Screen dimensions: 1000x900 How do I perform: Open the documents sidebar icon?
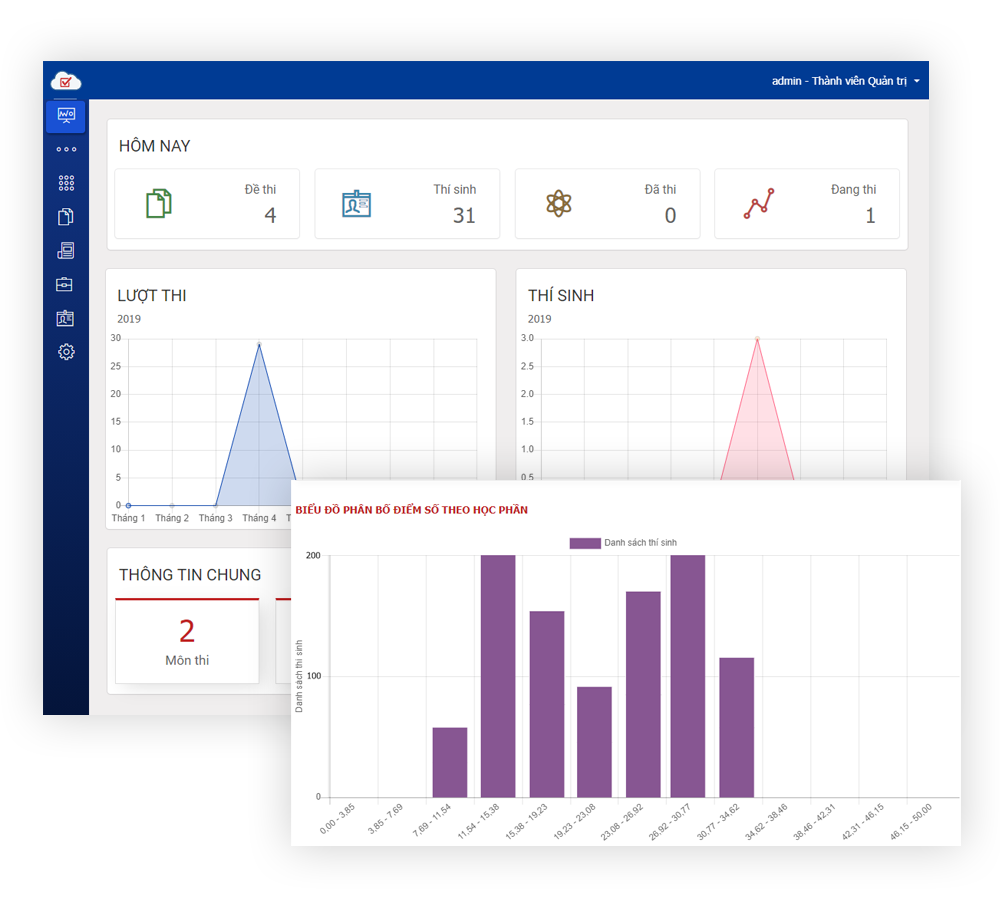(x=66, y=217)
